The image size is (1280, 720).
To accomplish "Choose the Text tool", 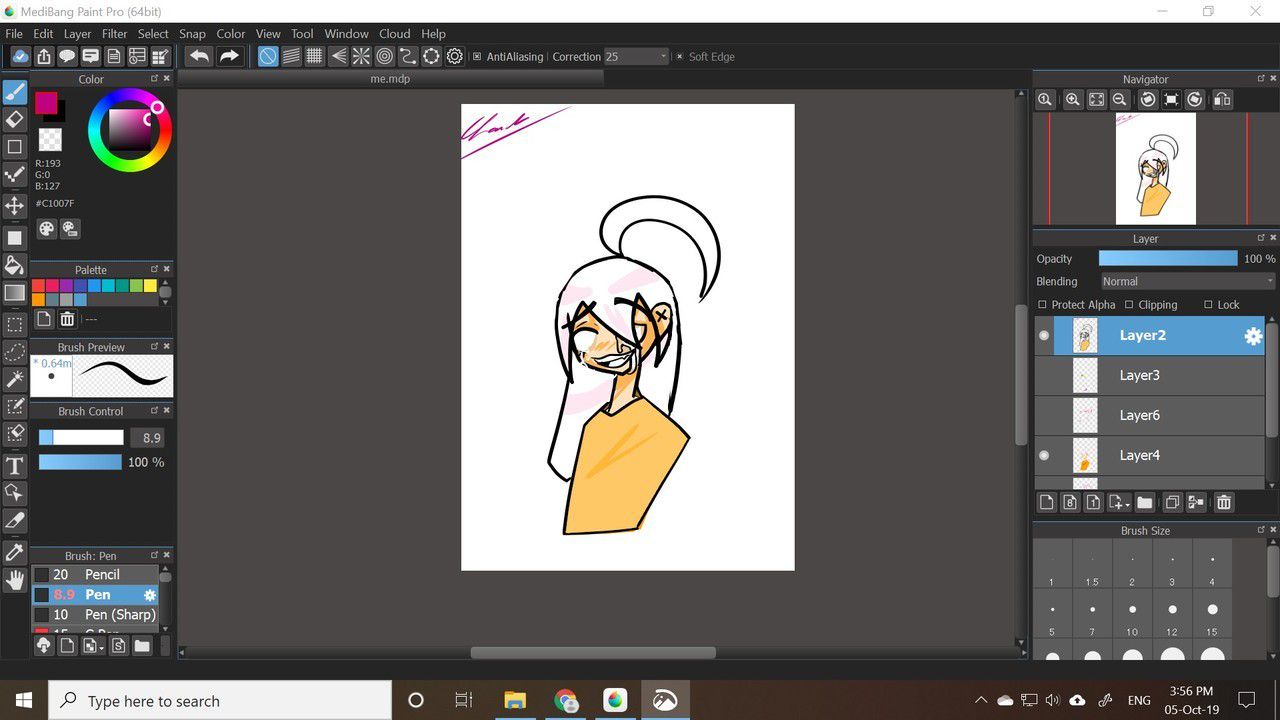I will coord(15,466).
